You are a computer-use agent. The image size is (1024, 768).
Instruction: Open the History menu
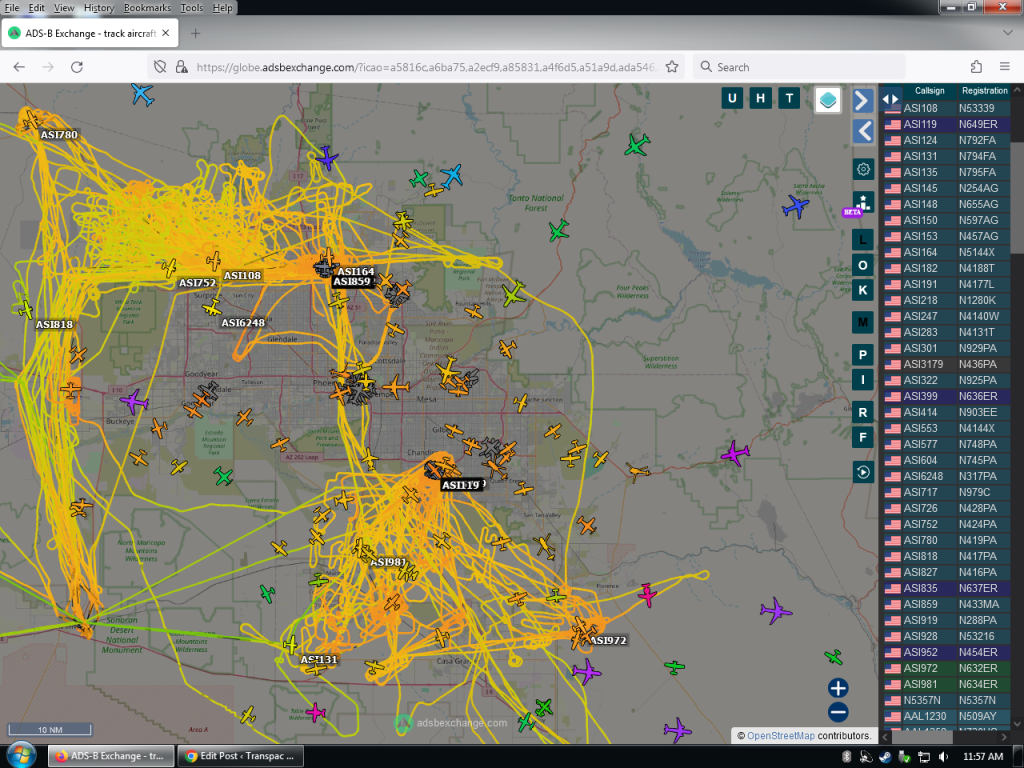(99, 8)
